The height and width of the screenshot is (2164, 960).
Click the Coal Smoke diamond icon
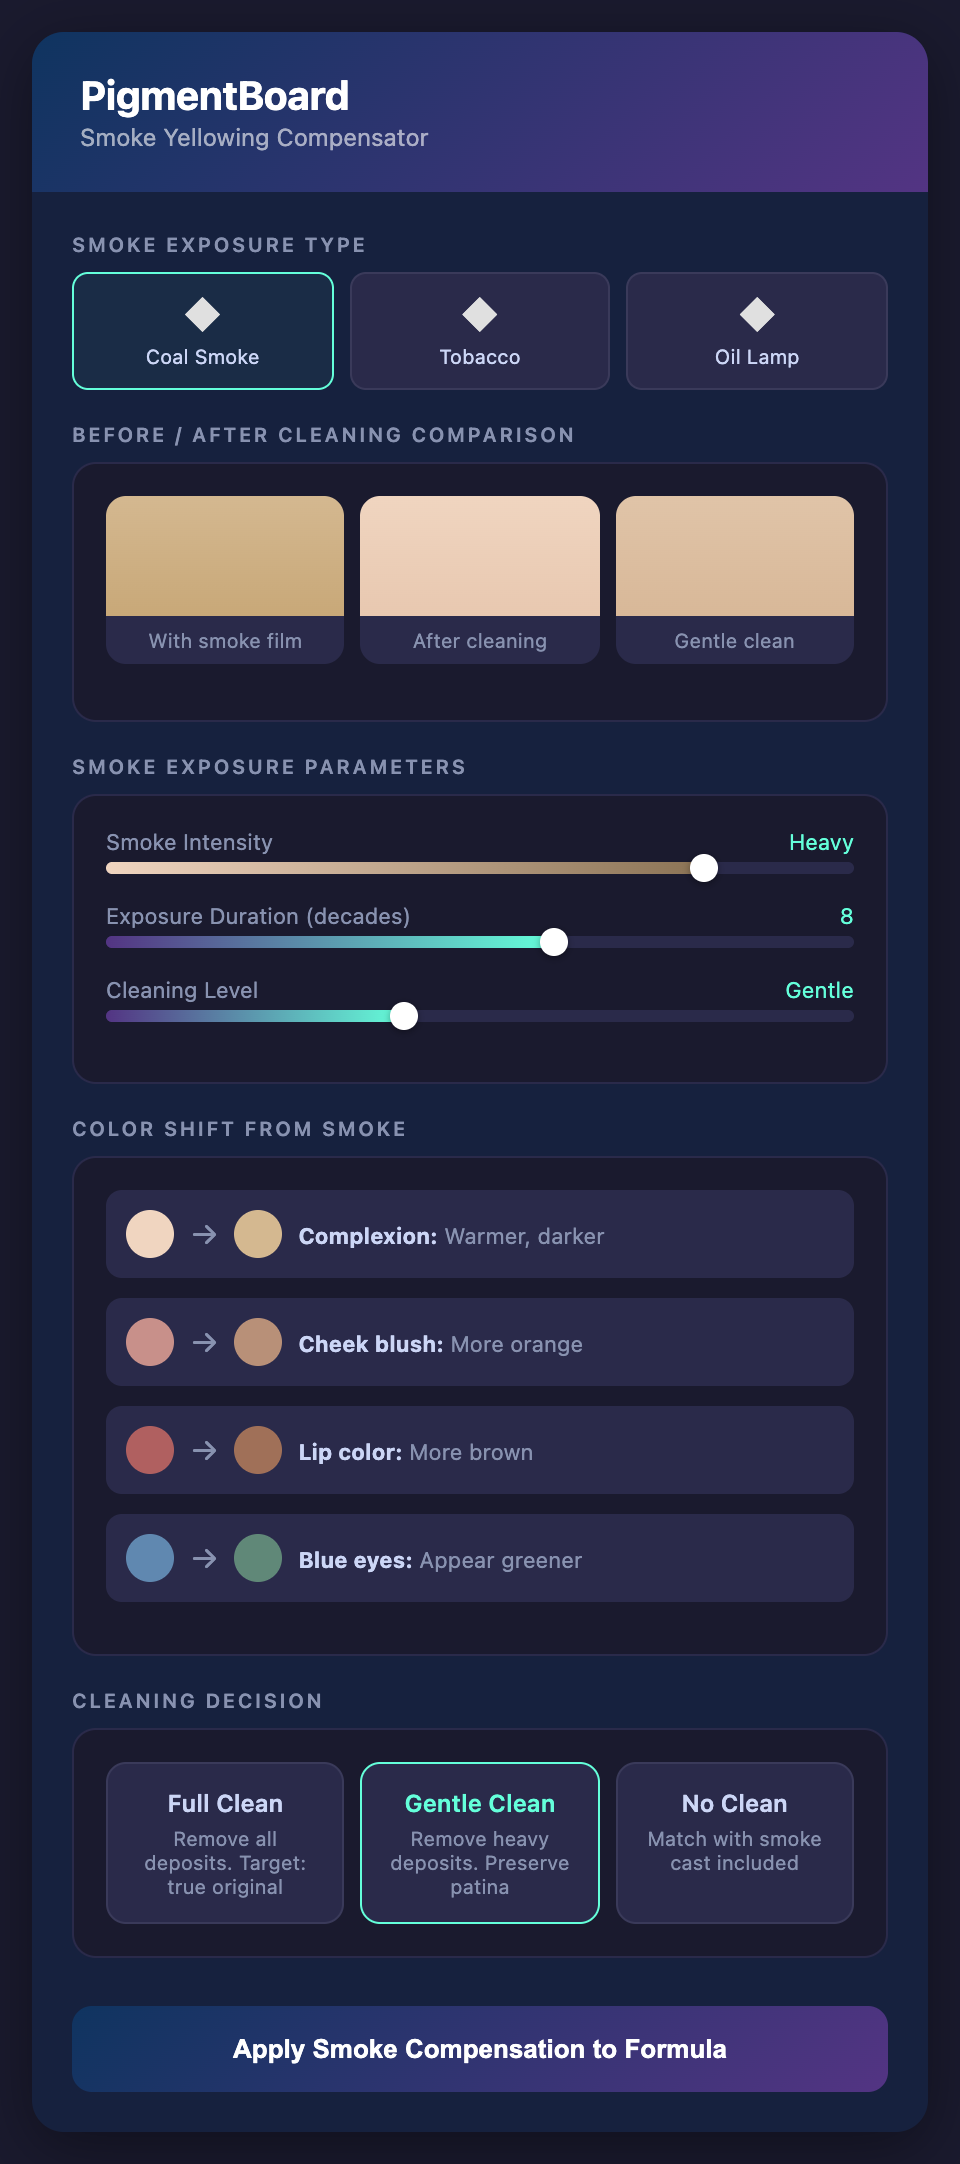point(203,315)
